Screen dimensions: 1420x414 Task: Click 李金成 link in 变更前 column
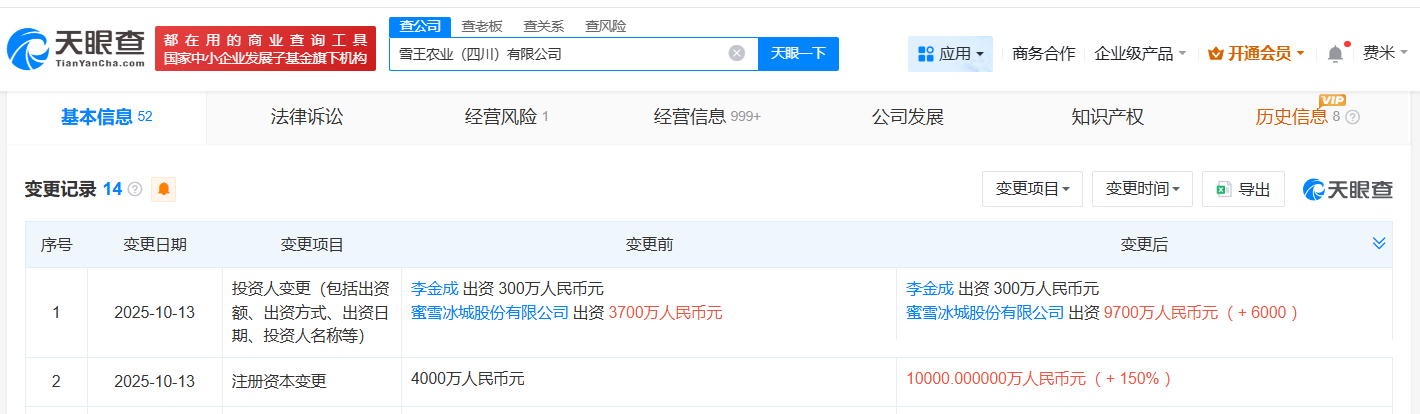point(434,288)
